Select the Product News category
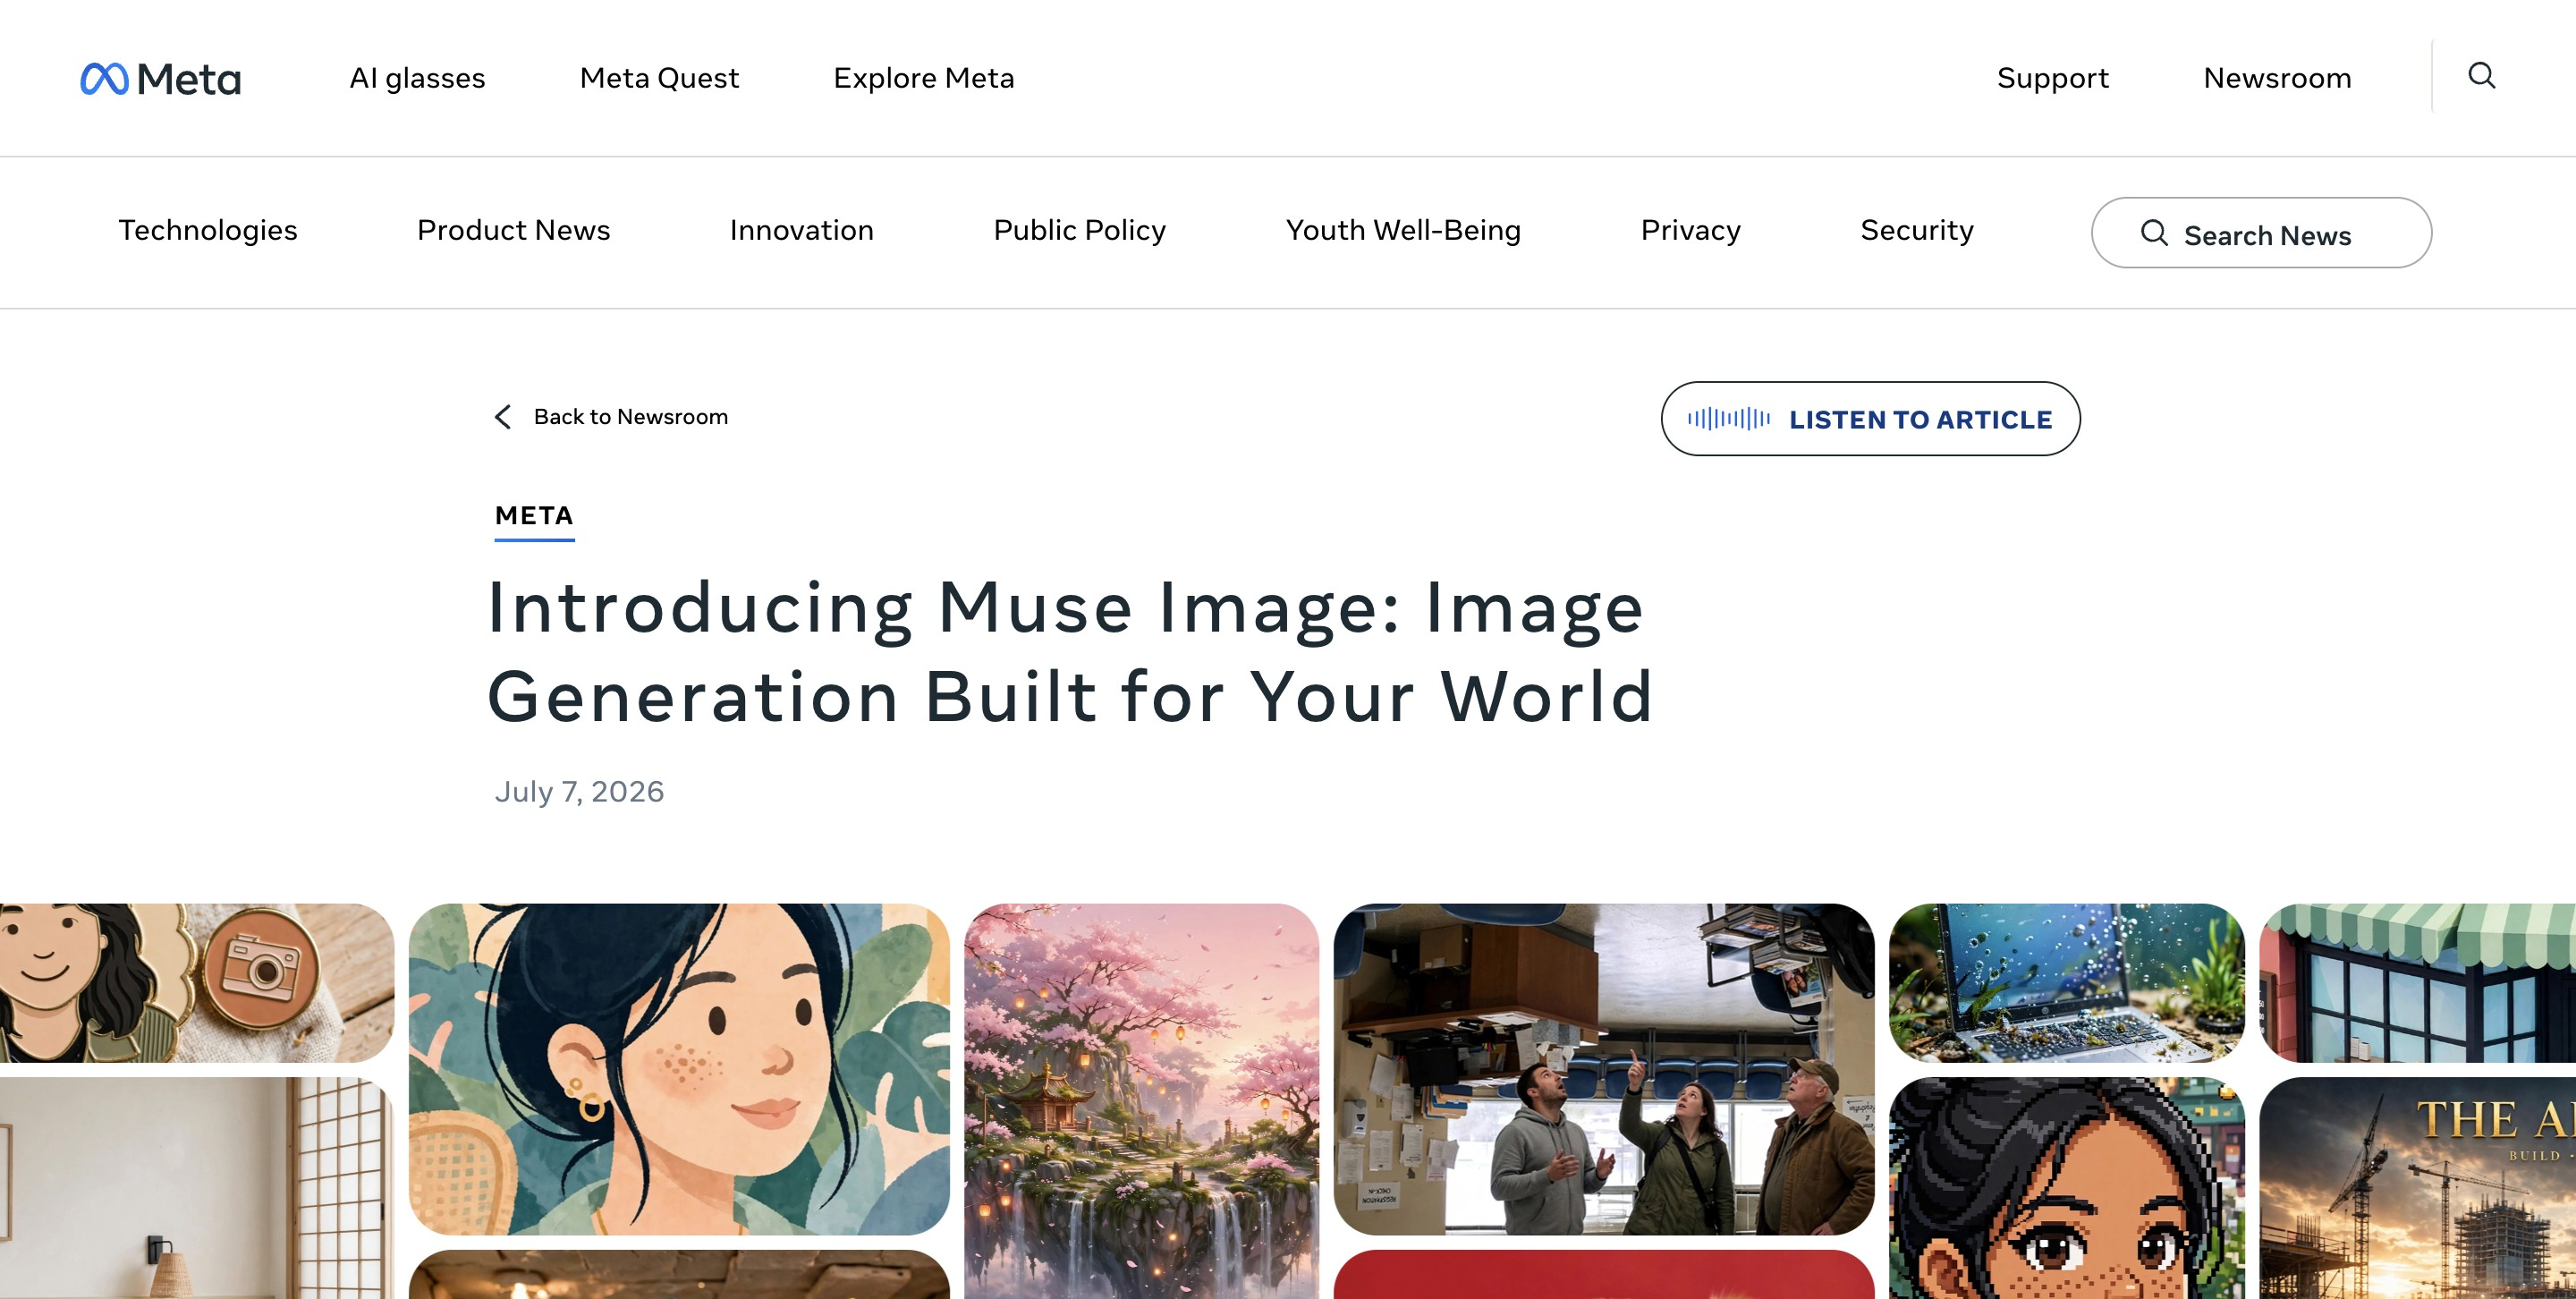Screen dimensions: 2576x1299 [x=513, y=230]
